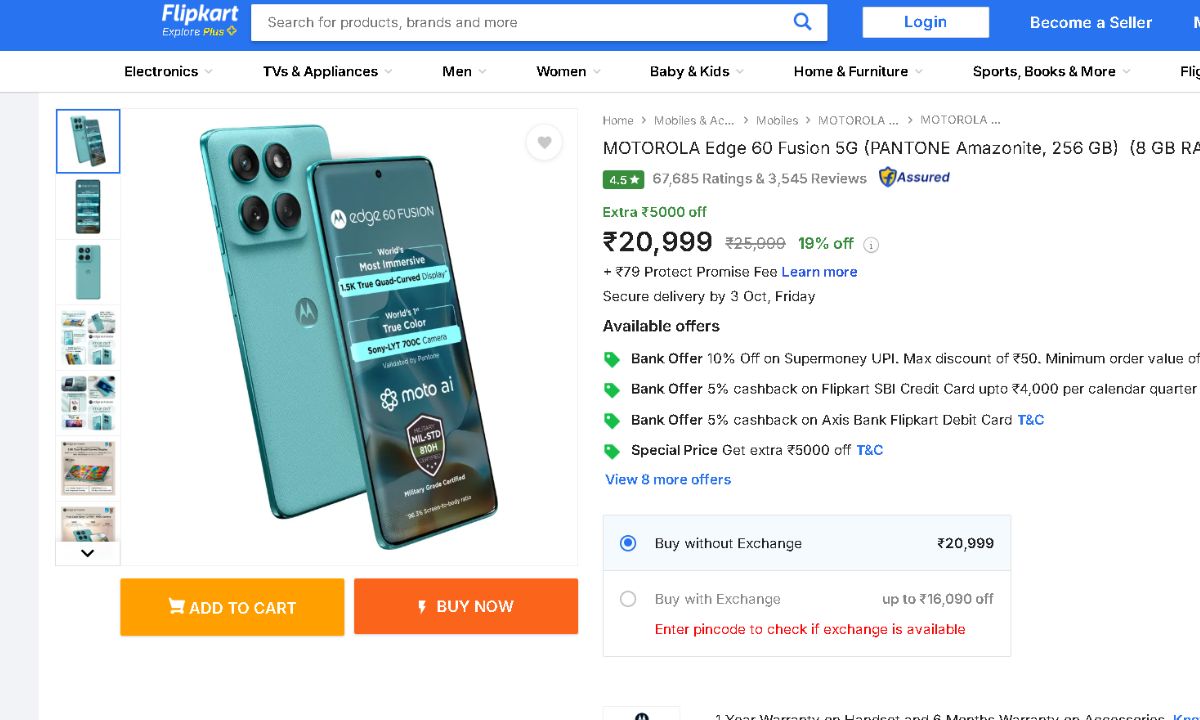Viewport: 1200px width, 720px height.
Task: Click the Flipkart Assured badge
Action: (x=914, y=178)
